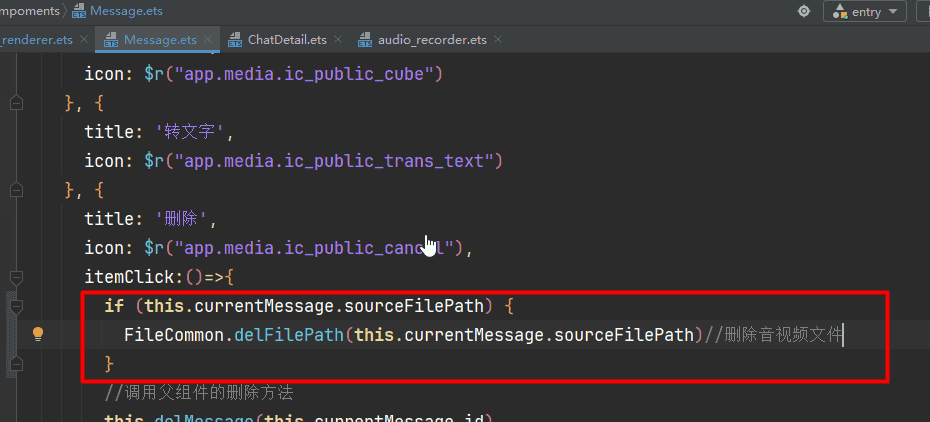930x422 pixels.
Task: Close the renderer.ets tab
Action: click(84, 40)
